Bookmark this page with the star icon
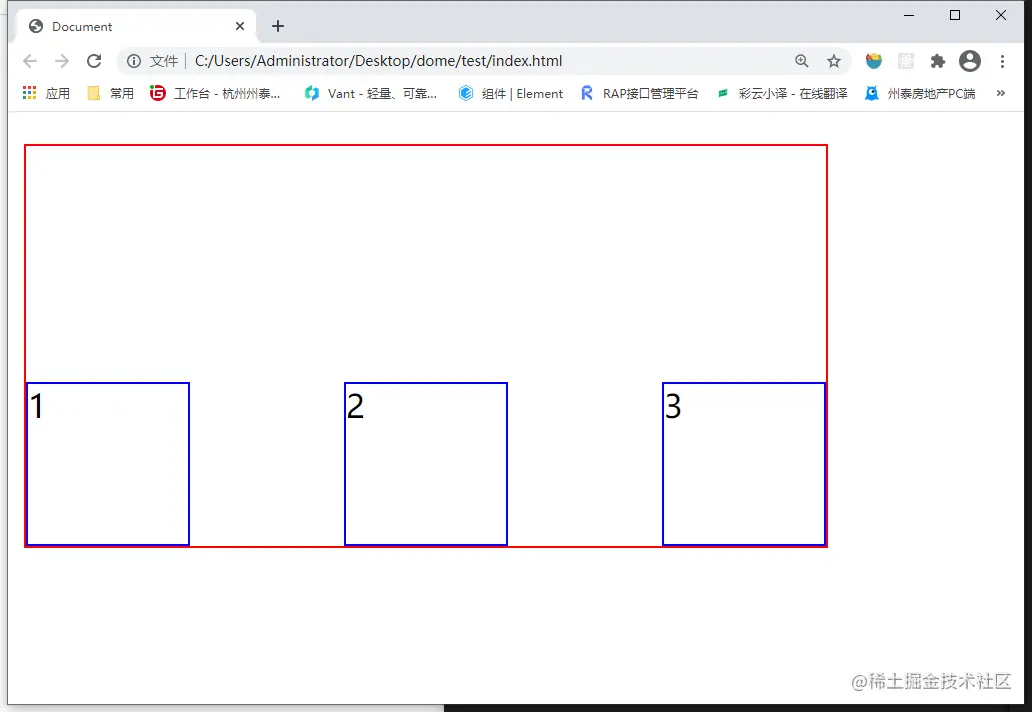The height and width of the screenshot is (712, 1032). (834, 61)
